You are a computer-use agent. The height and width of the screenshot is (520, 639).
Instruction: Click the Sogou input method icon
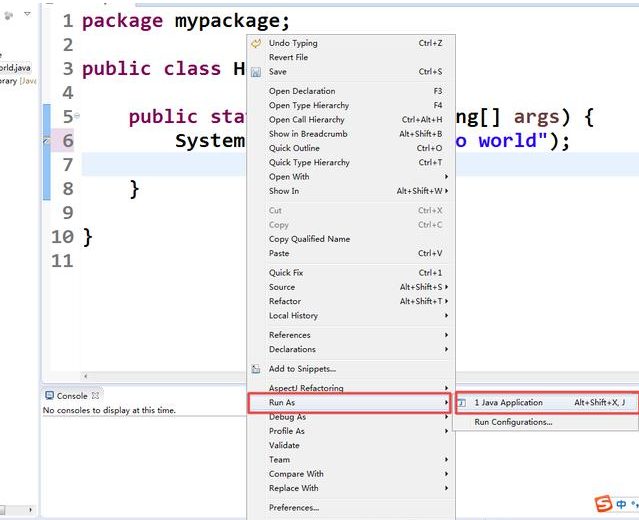coord(603,503)
